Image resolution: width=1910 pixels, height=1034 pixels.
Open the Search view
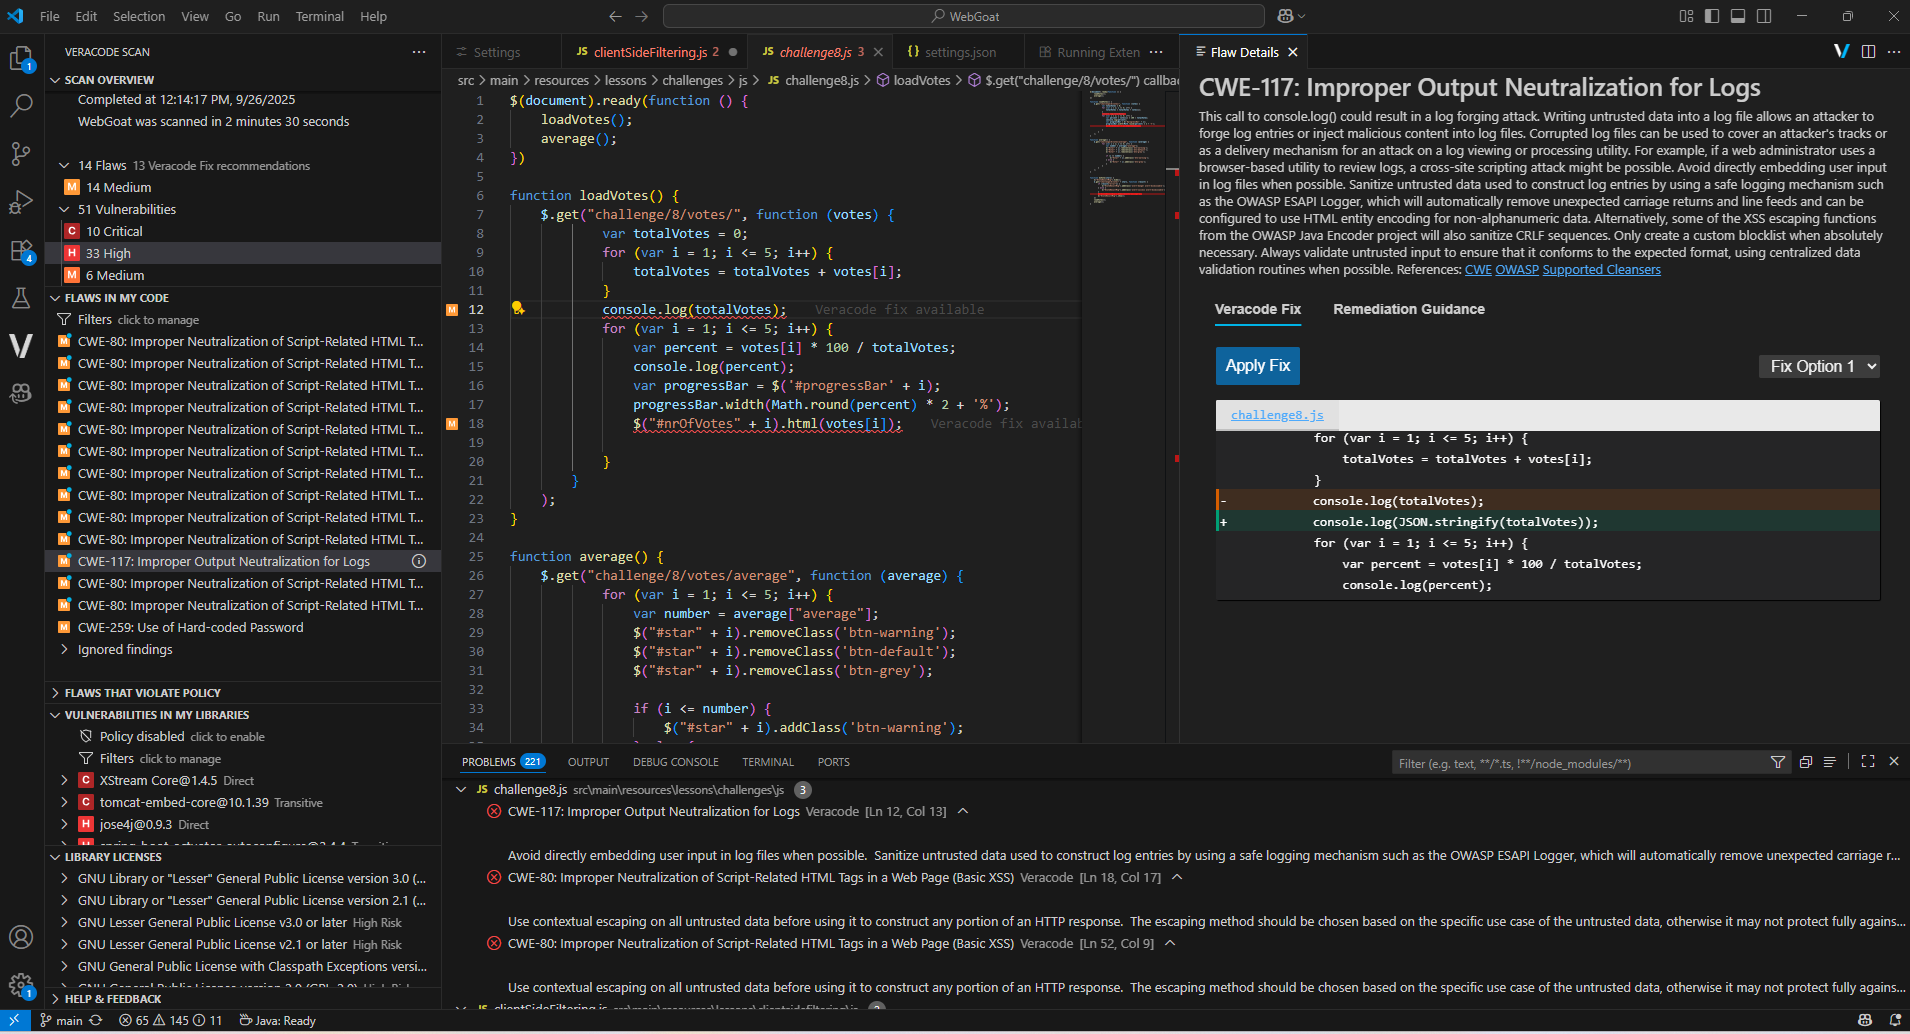point(21,105)
